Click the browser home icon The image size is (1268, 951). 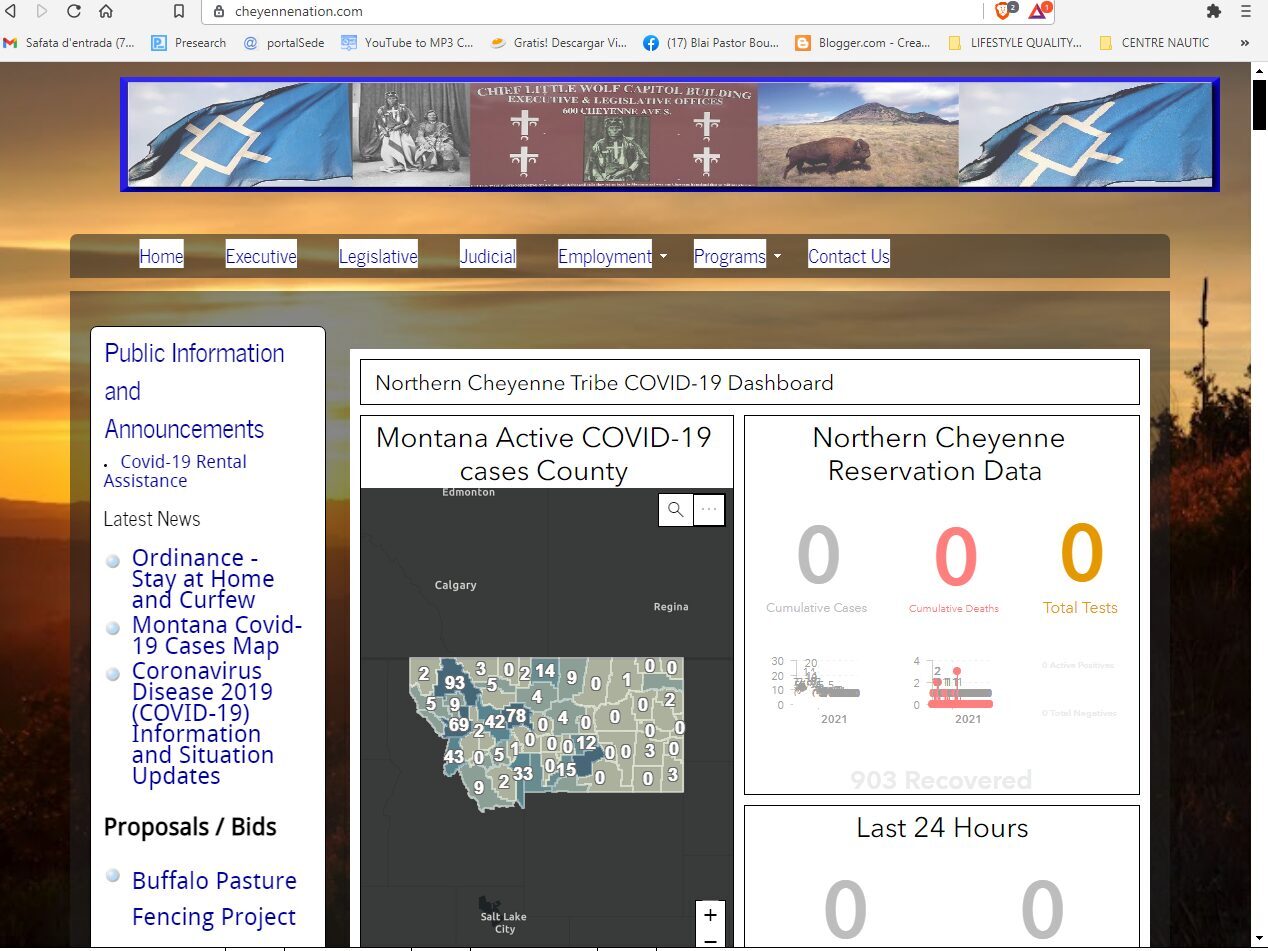tap(106, 12)
